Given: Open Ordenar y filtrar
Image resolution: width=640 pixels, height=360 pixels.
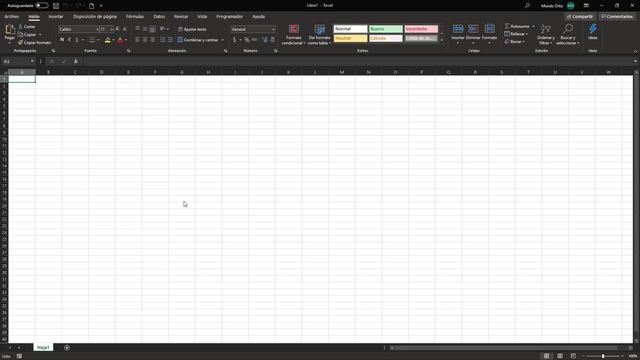Looking at the screenshot, I should point(545,34).
